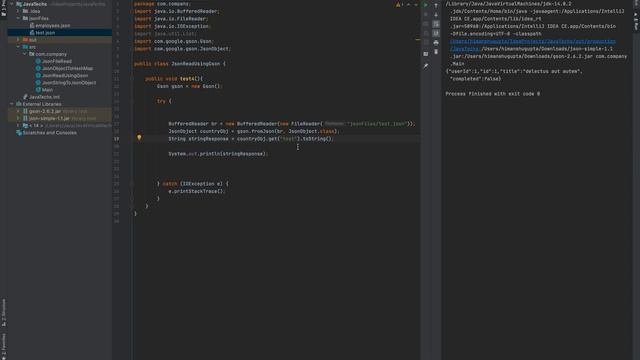The image size is (640, 360).
Task: Open the Favorites tool window tab
Action: click(x=4, y=346)
